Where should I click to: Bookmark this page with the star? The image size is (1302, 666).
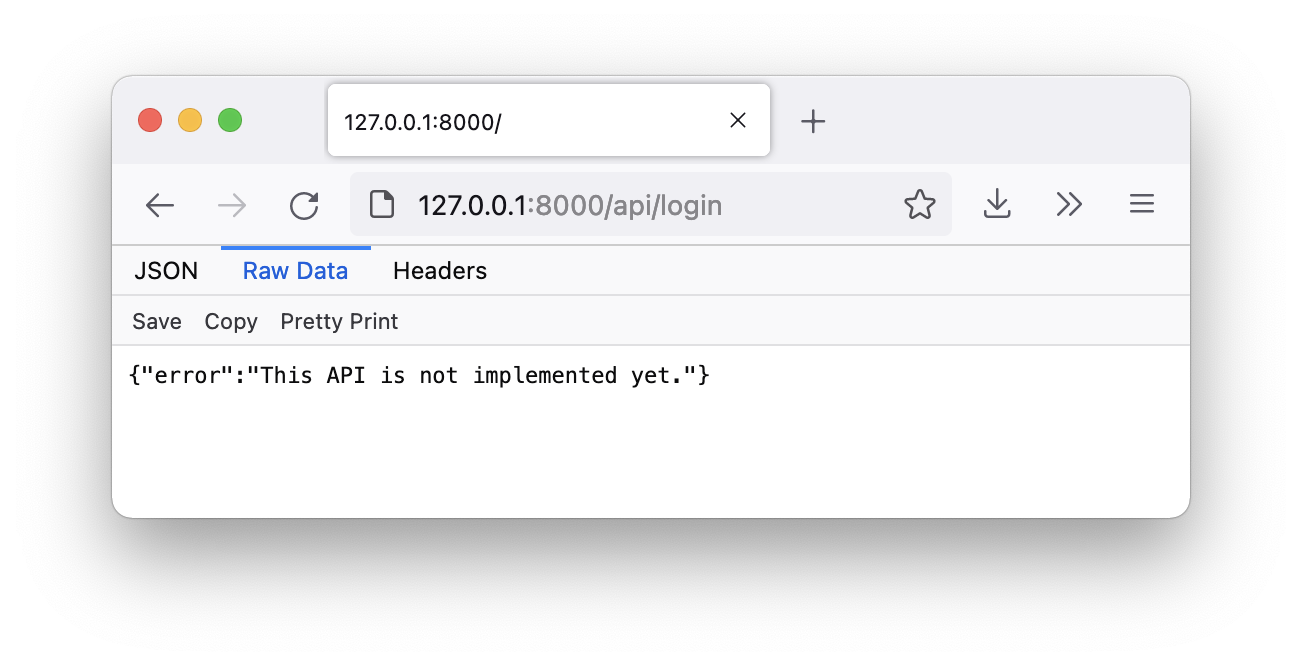[x=919, y=205]
